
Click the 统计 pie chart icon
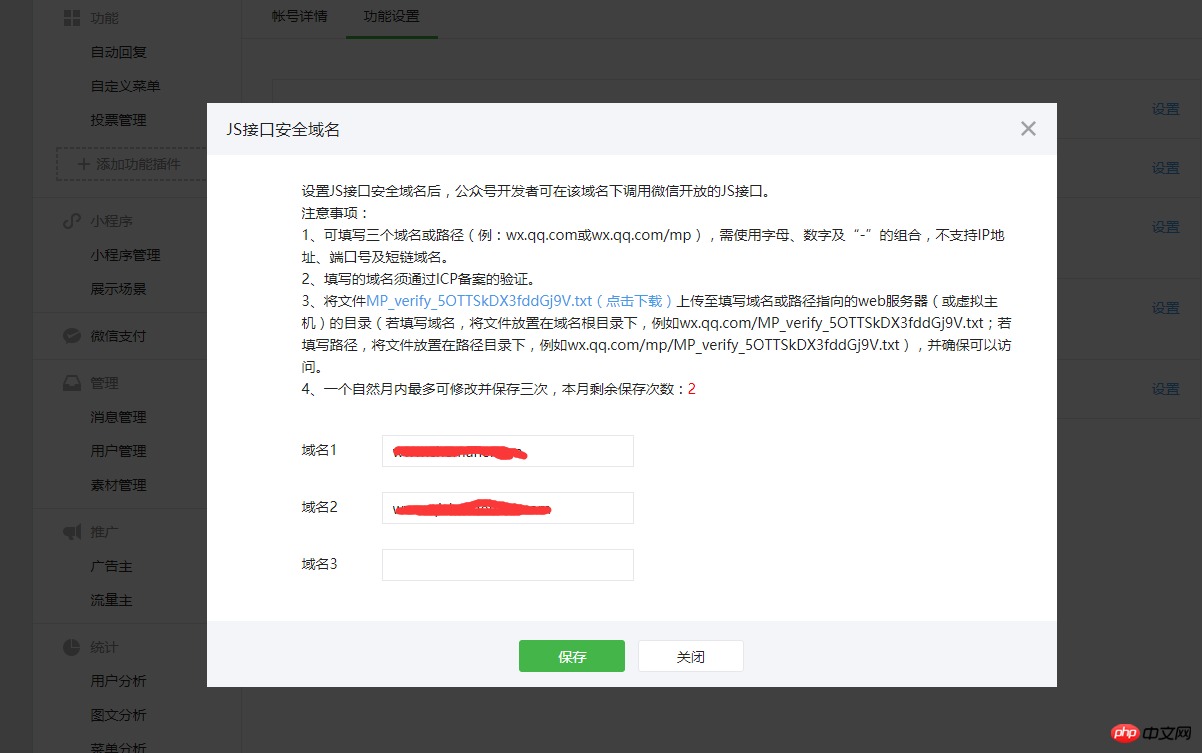[x=71, y=647]
